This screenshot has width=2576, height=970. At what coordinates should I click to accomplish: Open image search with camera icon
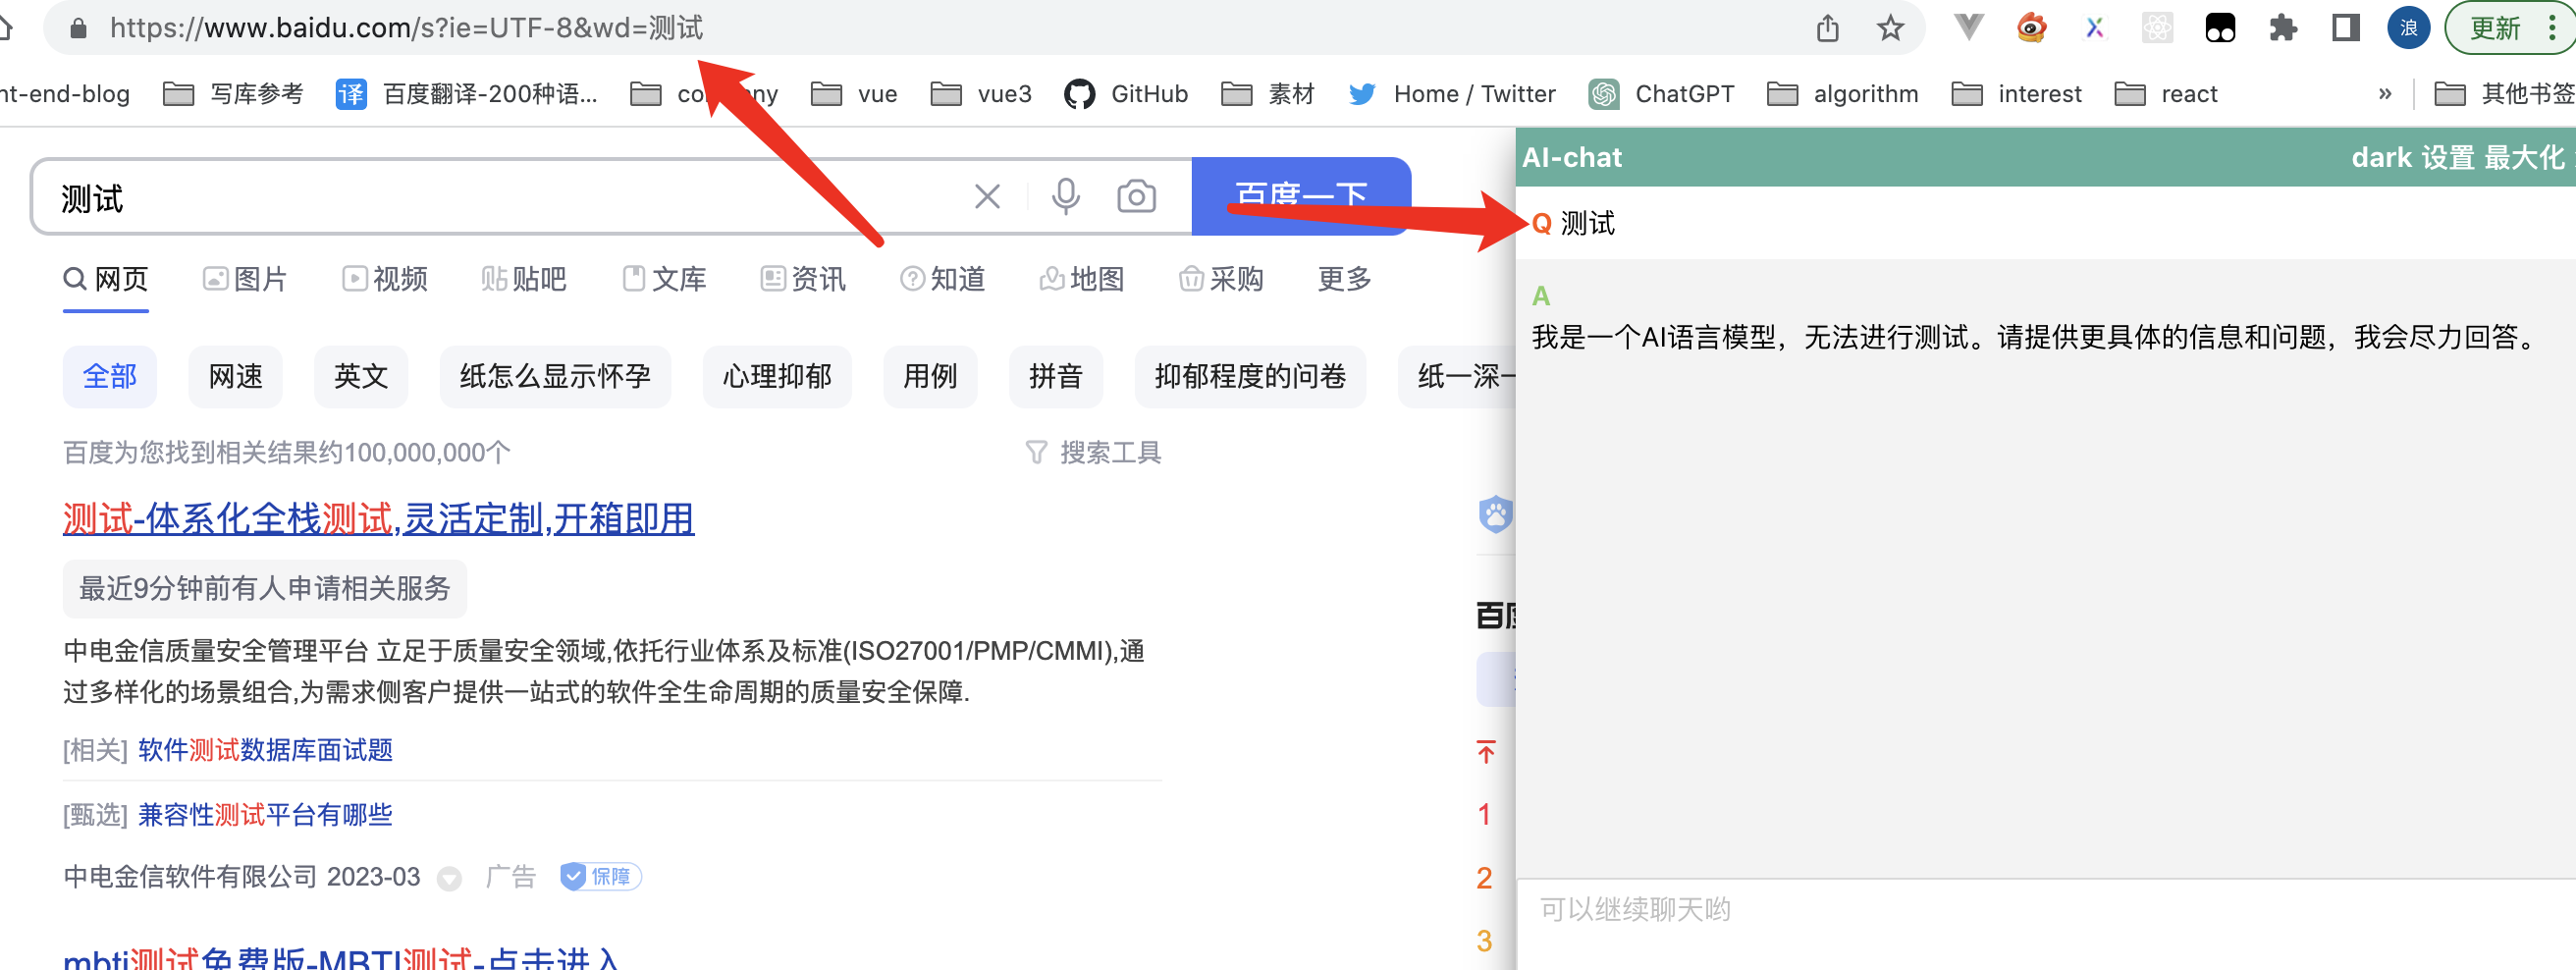1136,197
